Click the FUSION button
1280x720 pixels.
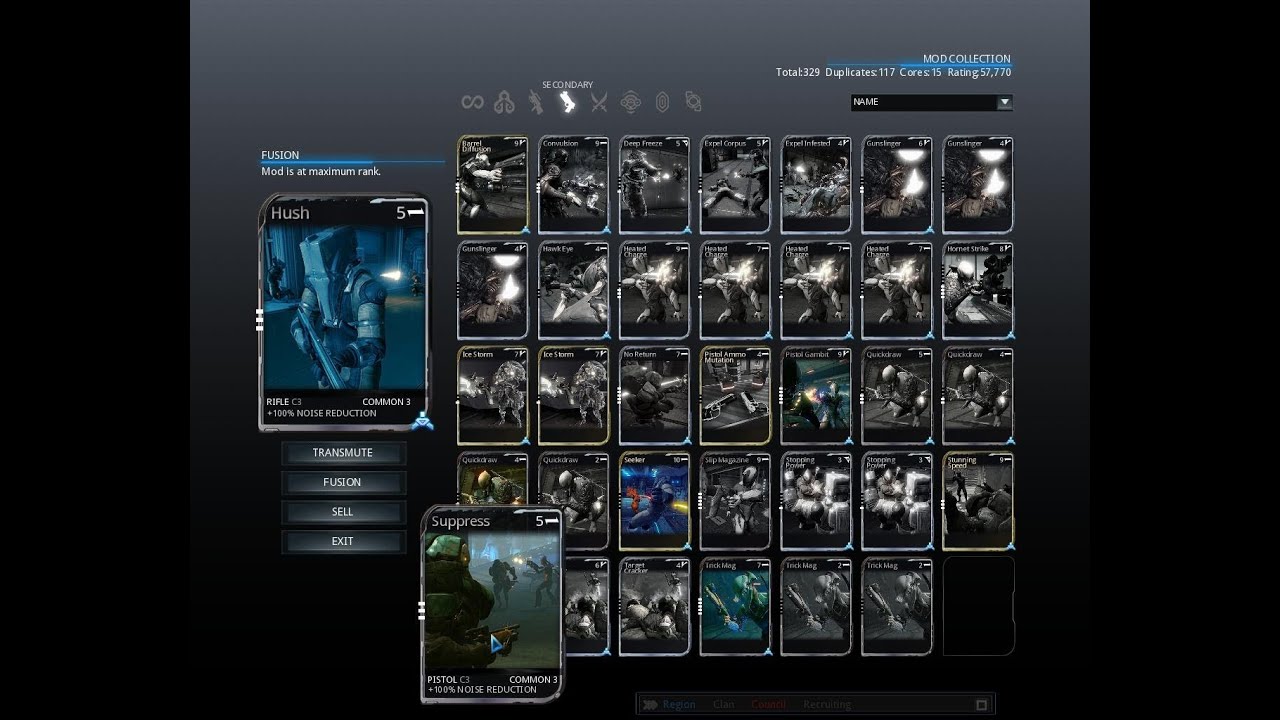tap(343, 482)
